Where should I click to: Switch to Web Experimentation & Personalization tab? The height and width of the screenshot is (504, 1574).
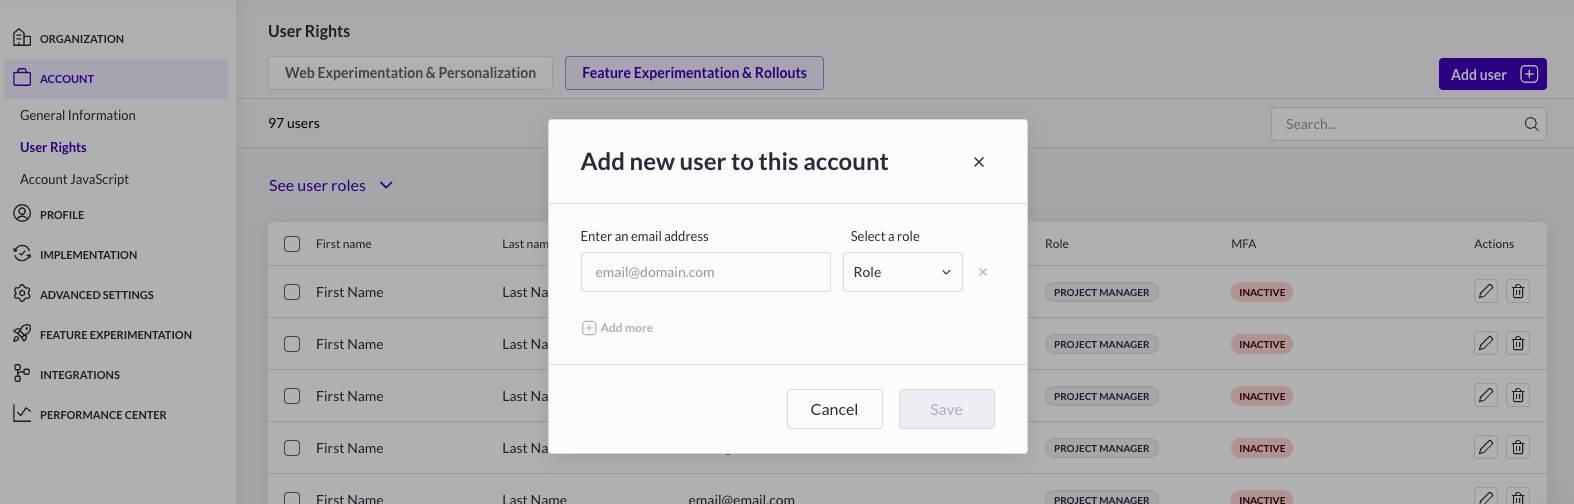(410, 73)
